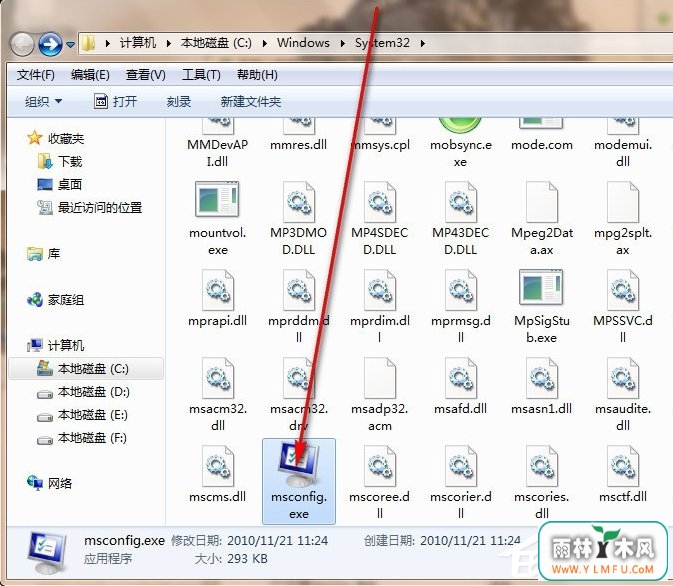Select the mscorier.dll file icon
The image size is (673, 586).
tap(461, 466)
